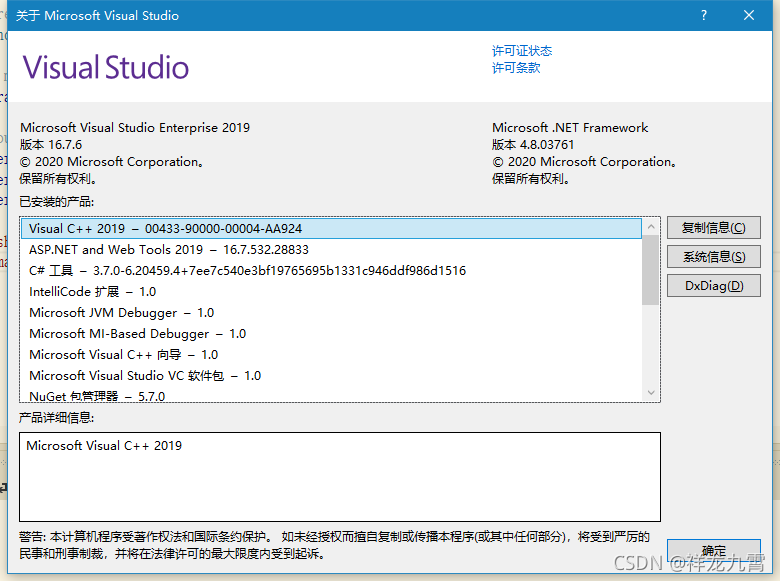Click the 复制信息(C) button

pyautogui.click(x=713, y=228)
